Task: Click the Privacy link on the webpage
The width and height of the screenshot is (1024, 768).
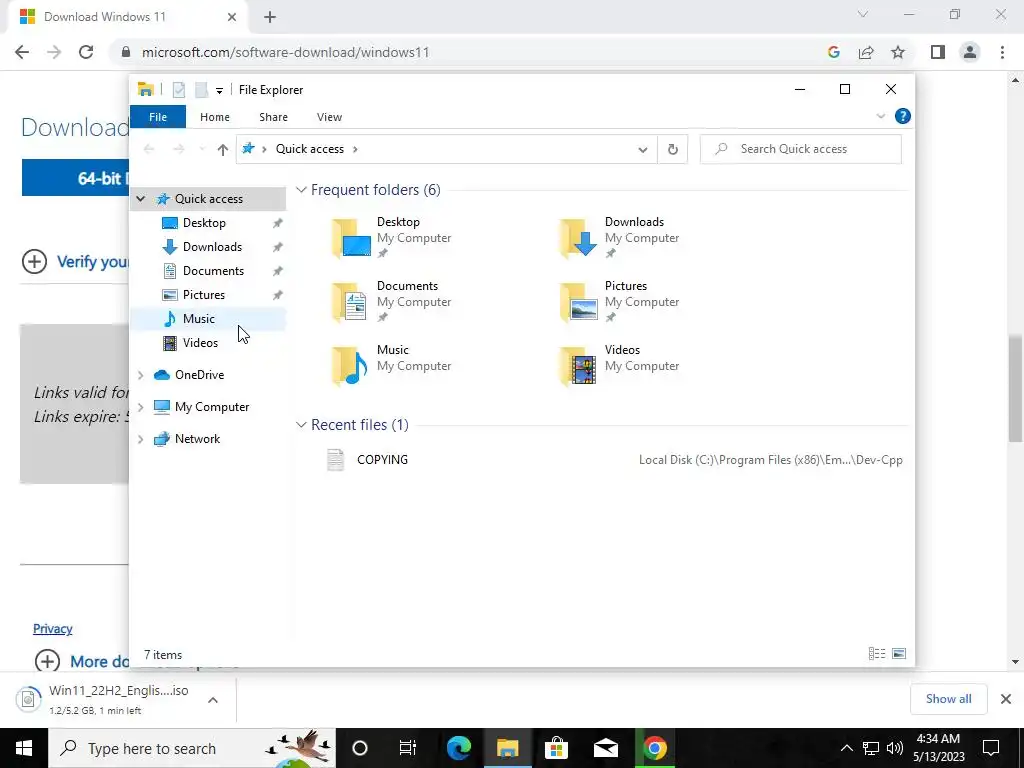Action: [53, 629]
